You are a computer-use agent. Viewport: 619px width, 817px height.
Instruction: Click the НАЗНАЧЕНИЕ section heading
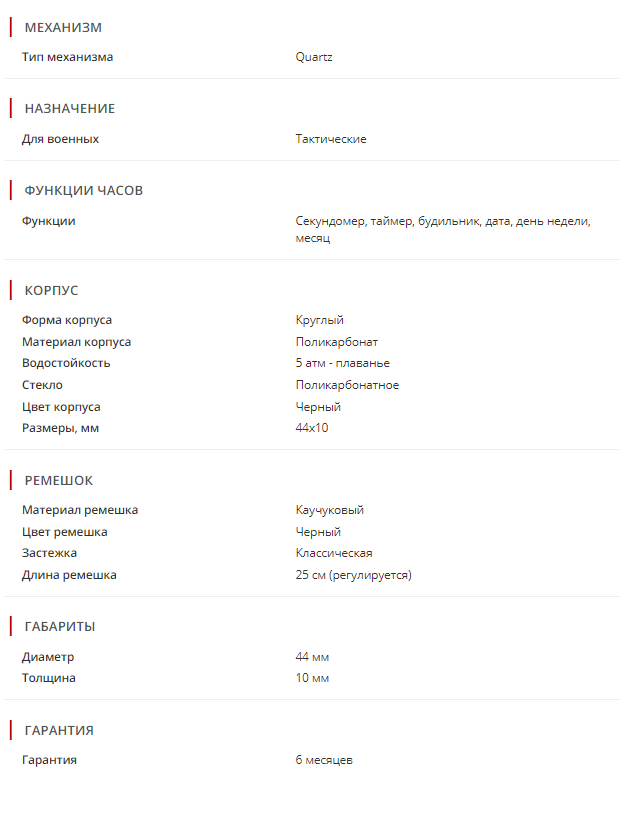pyautogui.click(x=69, y=109)
